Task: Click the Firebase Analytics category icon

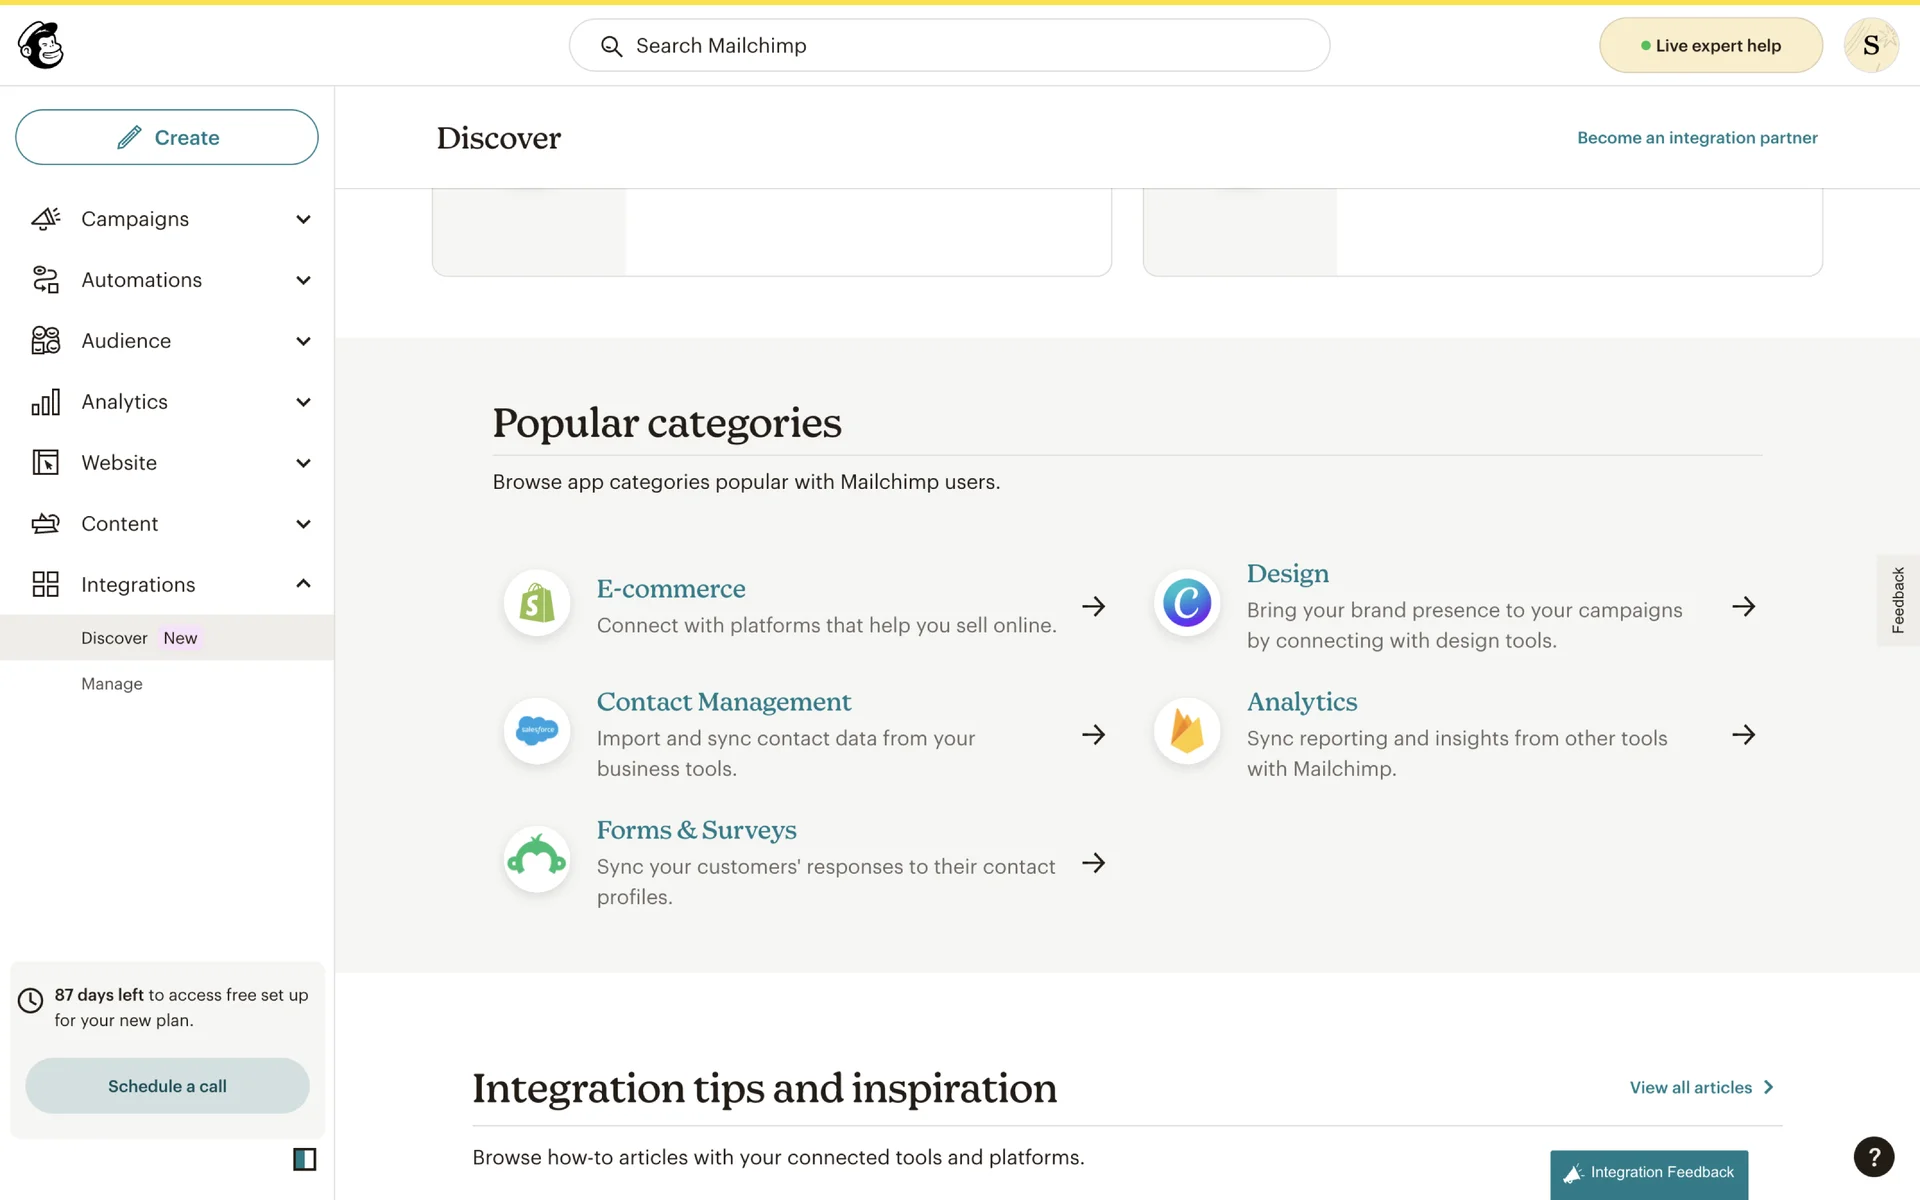Action: point(1187,732)
